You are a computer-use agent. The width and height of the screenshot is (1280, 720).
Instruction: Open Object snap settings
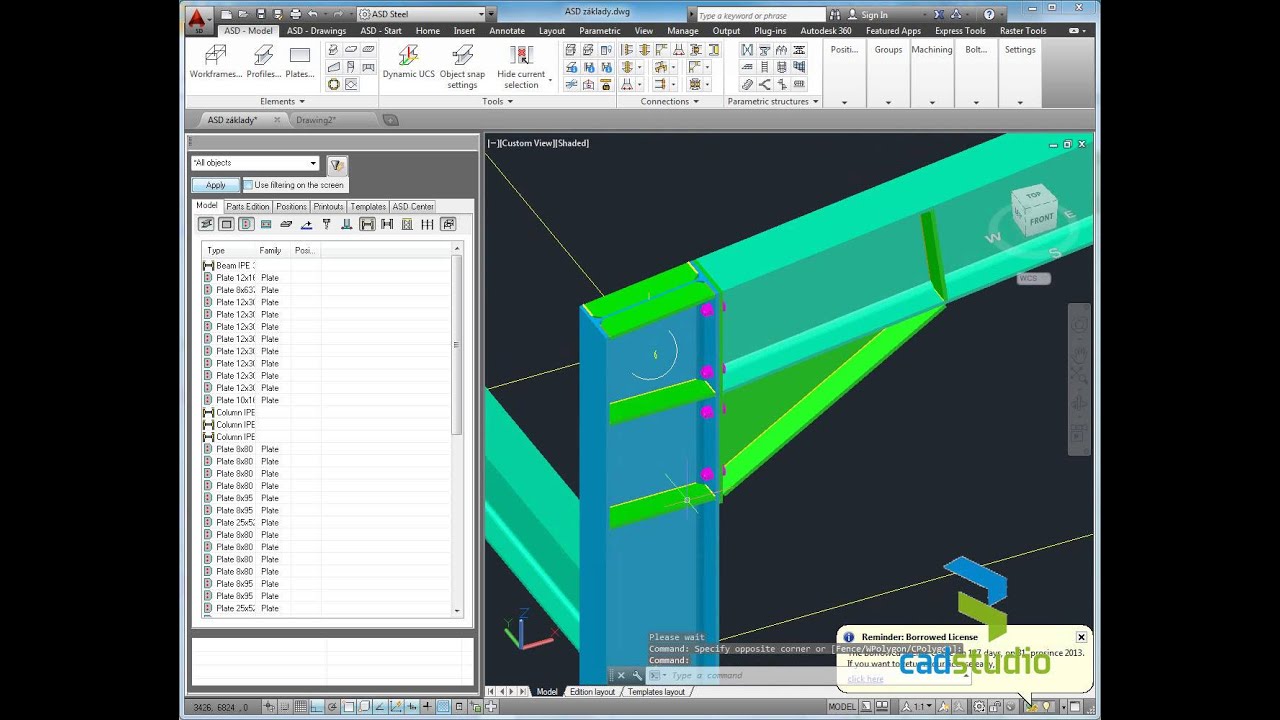[462, 66]
